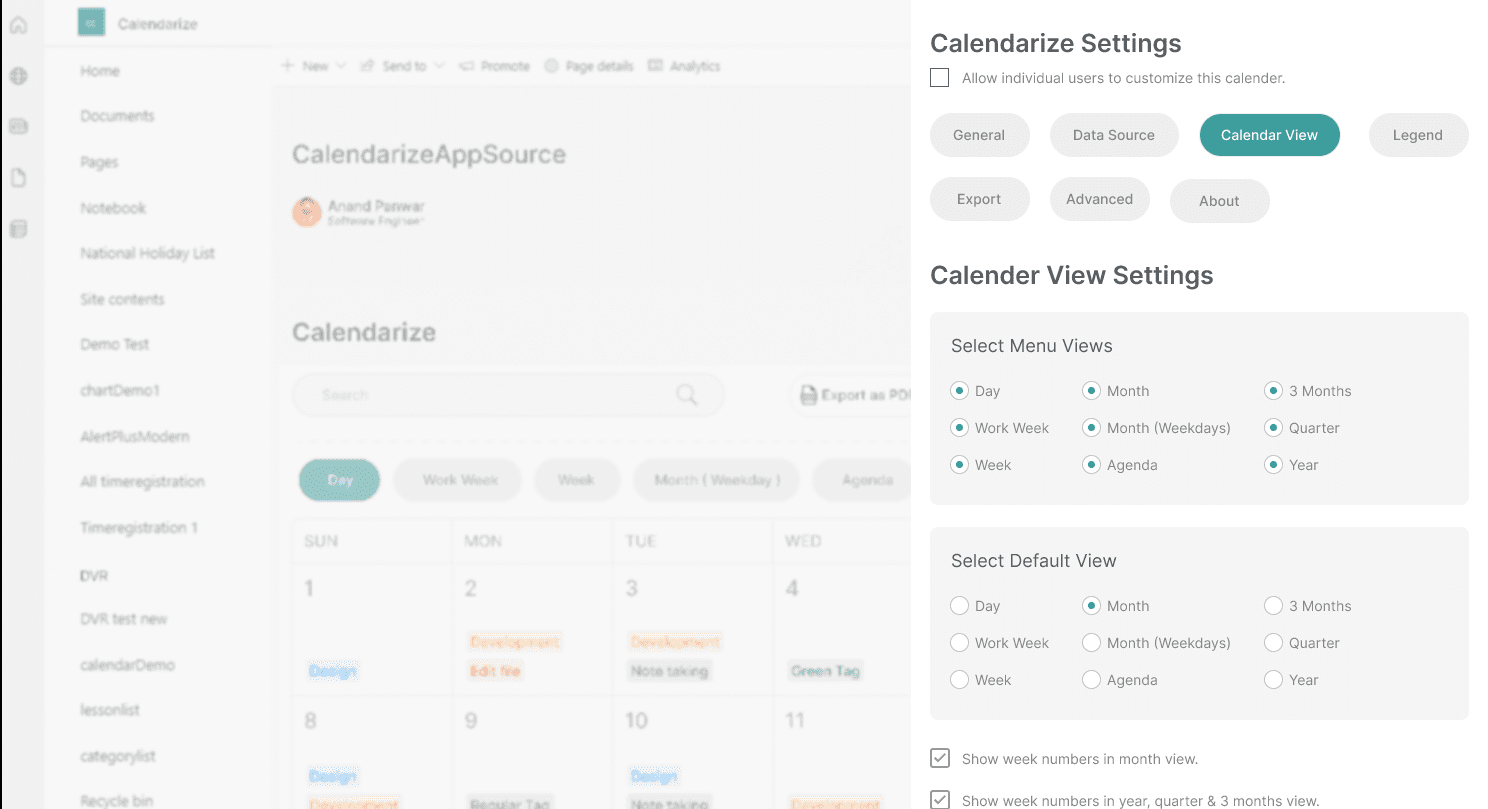Image resolution: width=1488 pixels, height=809 pixels.
Task: Uncheck Show week numbers in month view
Action: coord(940,758)
